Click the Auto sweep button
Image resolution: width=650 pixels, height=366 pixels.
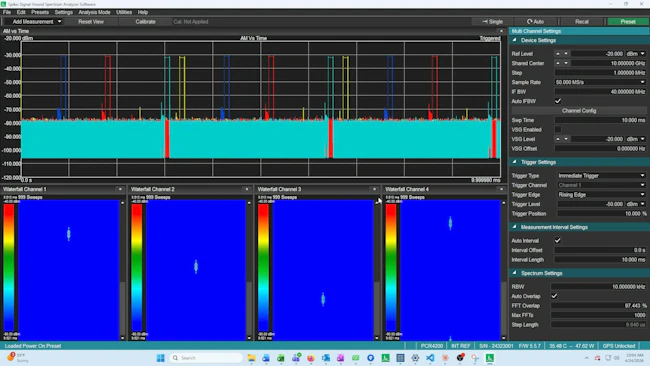535,22
